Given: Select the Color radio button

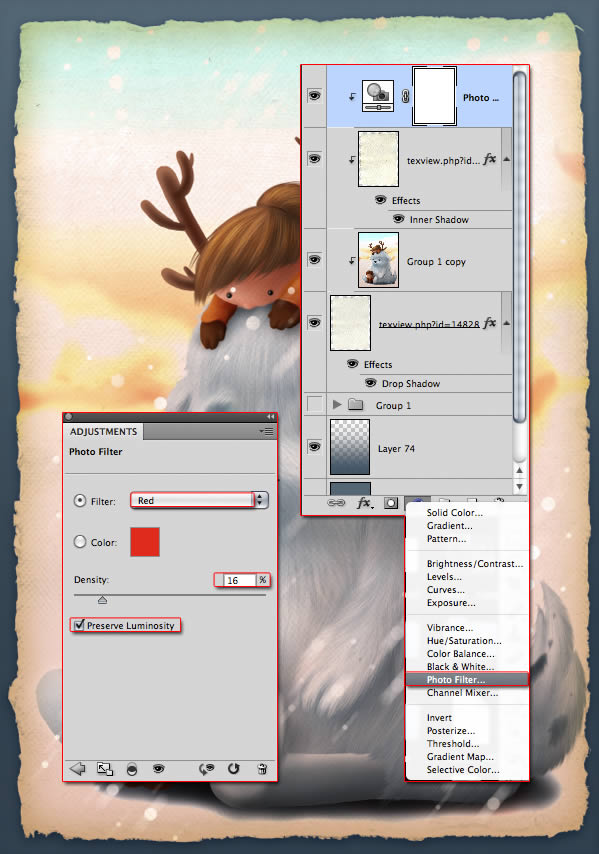Looking at the screenshot, I should click(x=80, y=541).
